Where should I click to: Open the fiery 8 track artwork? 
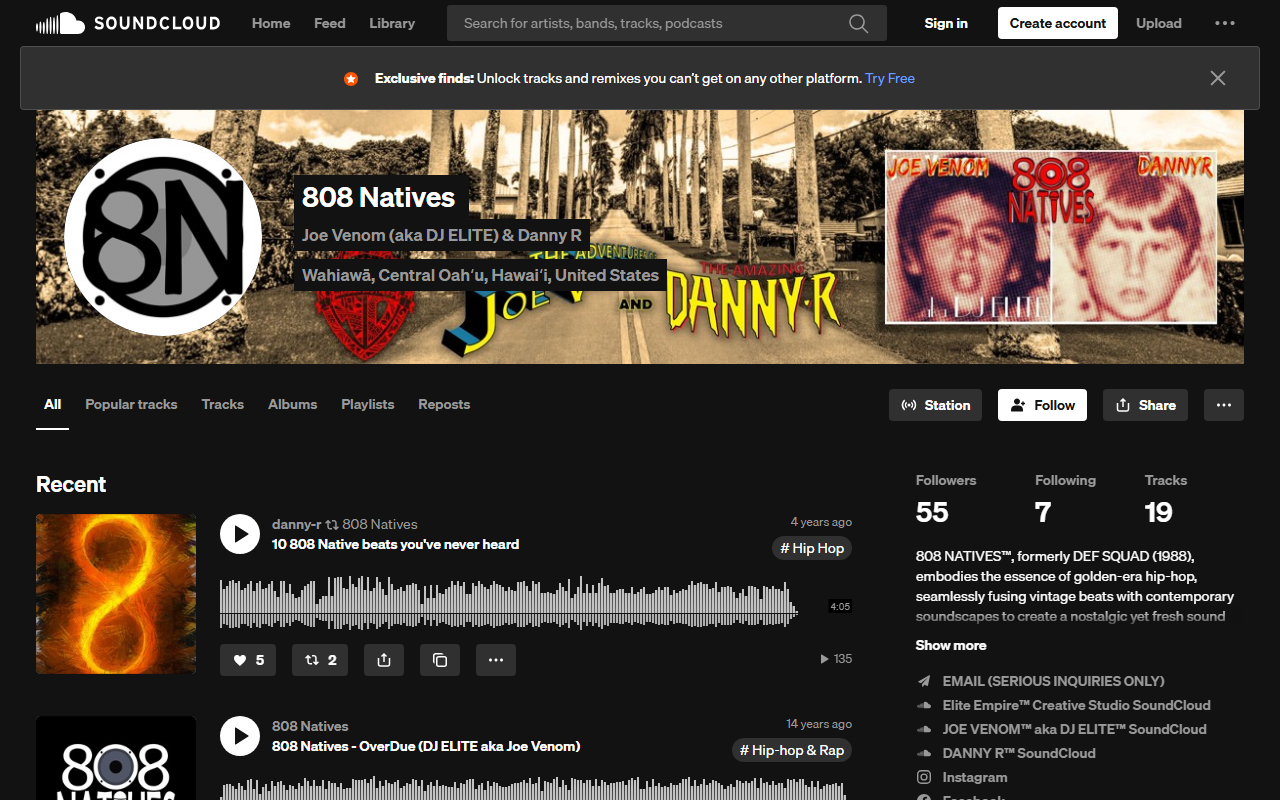tap(116, 594)
